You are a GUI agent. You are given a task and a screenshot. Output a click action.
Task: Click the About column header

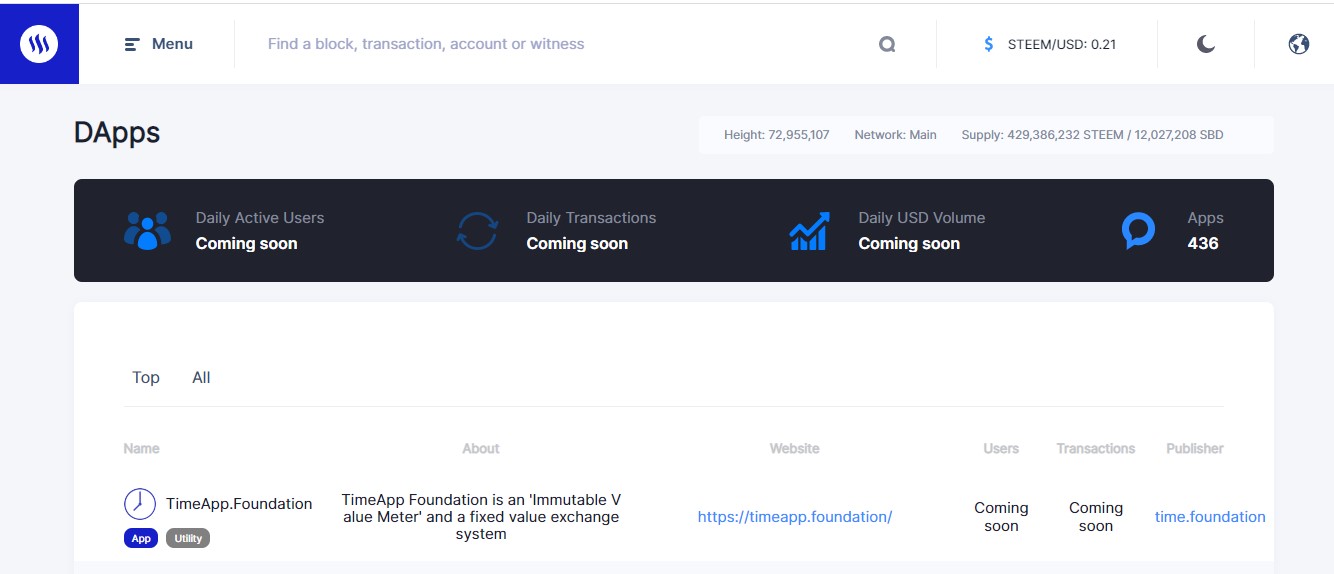(481, 448)
